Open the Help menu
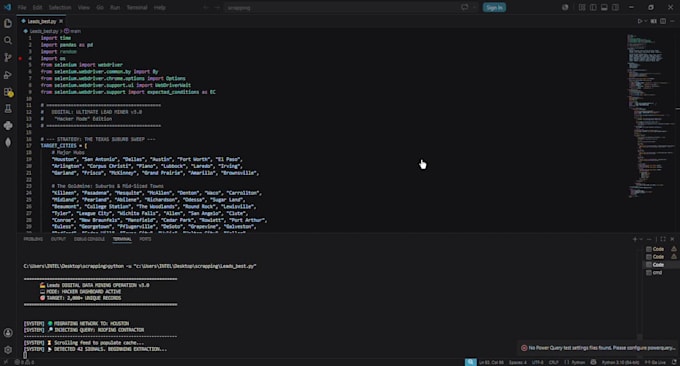The image size is (680, 366). 160,7
